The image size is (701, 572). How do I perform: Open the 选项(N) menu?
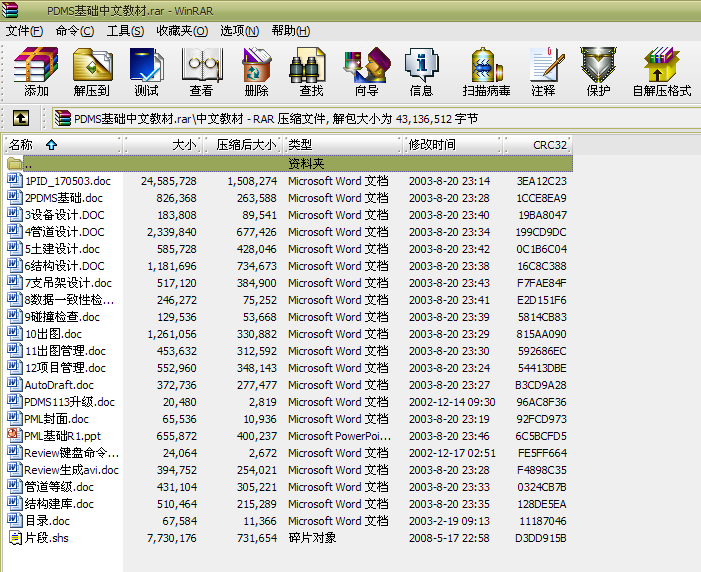pos(240,31)
